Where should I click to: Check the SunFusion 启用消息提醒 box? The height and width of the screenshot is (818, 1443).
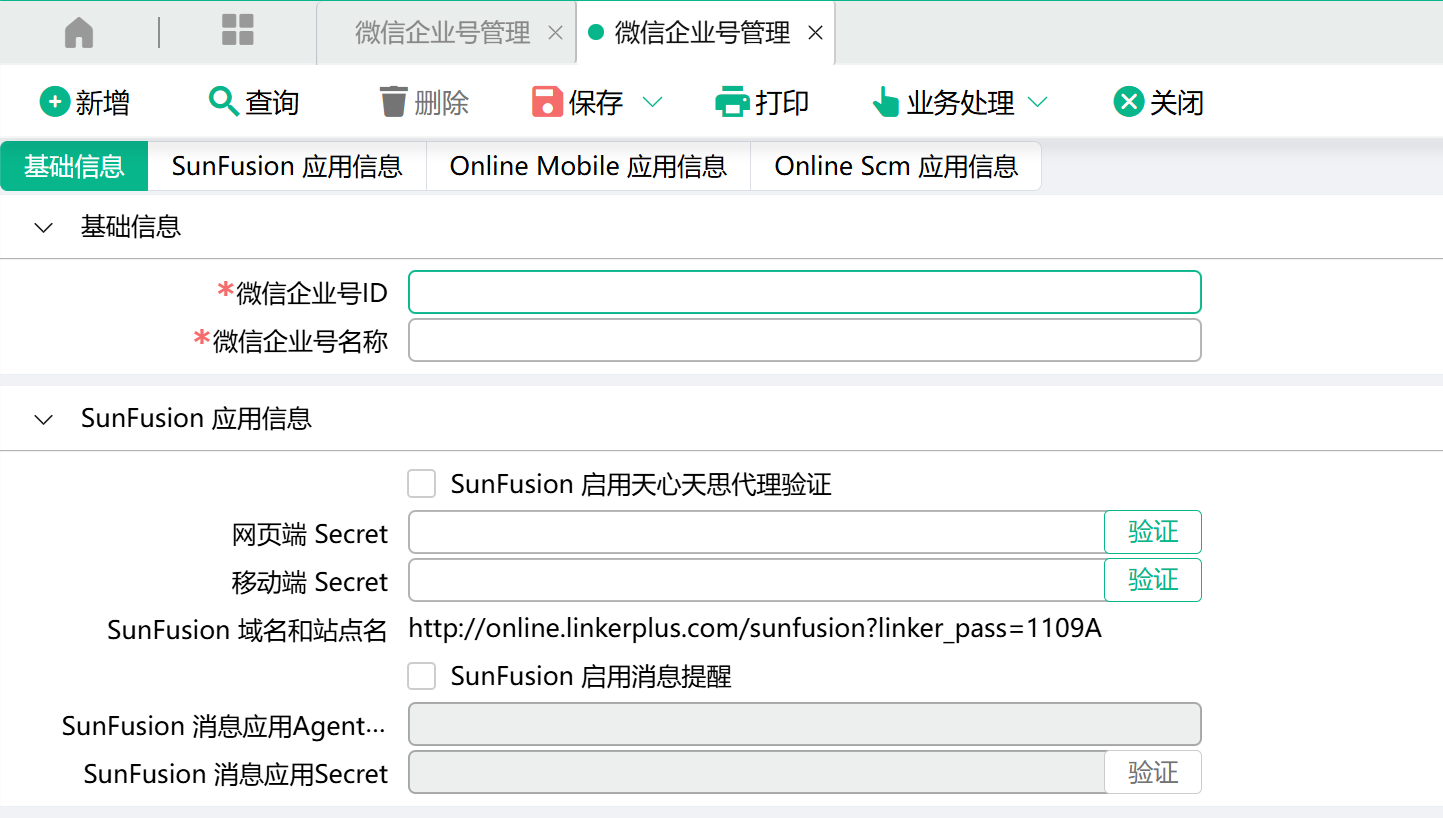coord(422,676)
